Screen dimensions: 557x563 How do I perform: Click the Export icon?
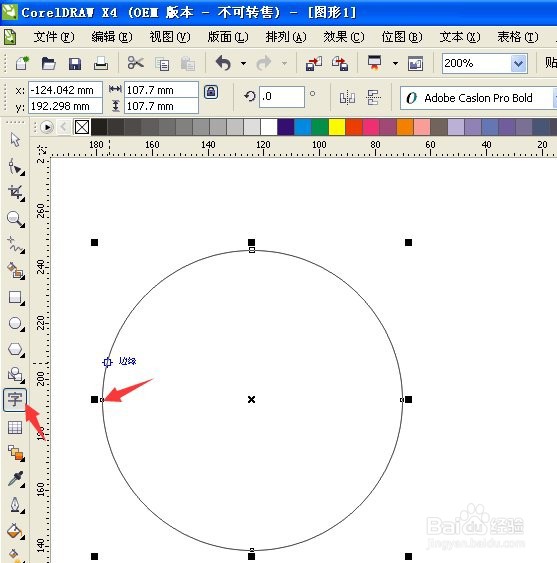(x=340, y=64)
